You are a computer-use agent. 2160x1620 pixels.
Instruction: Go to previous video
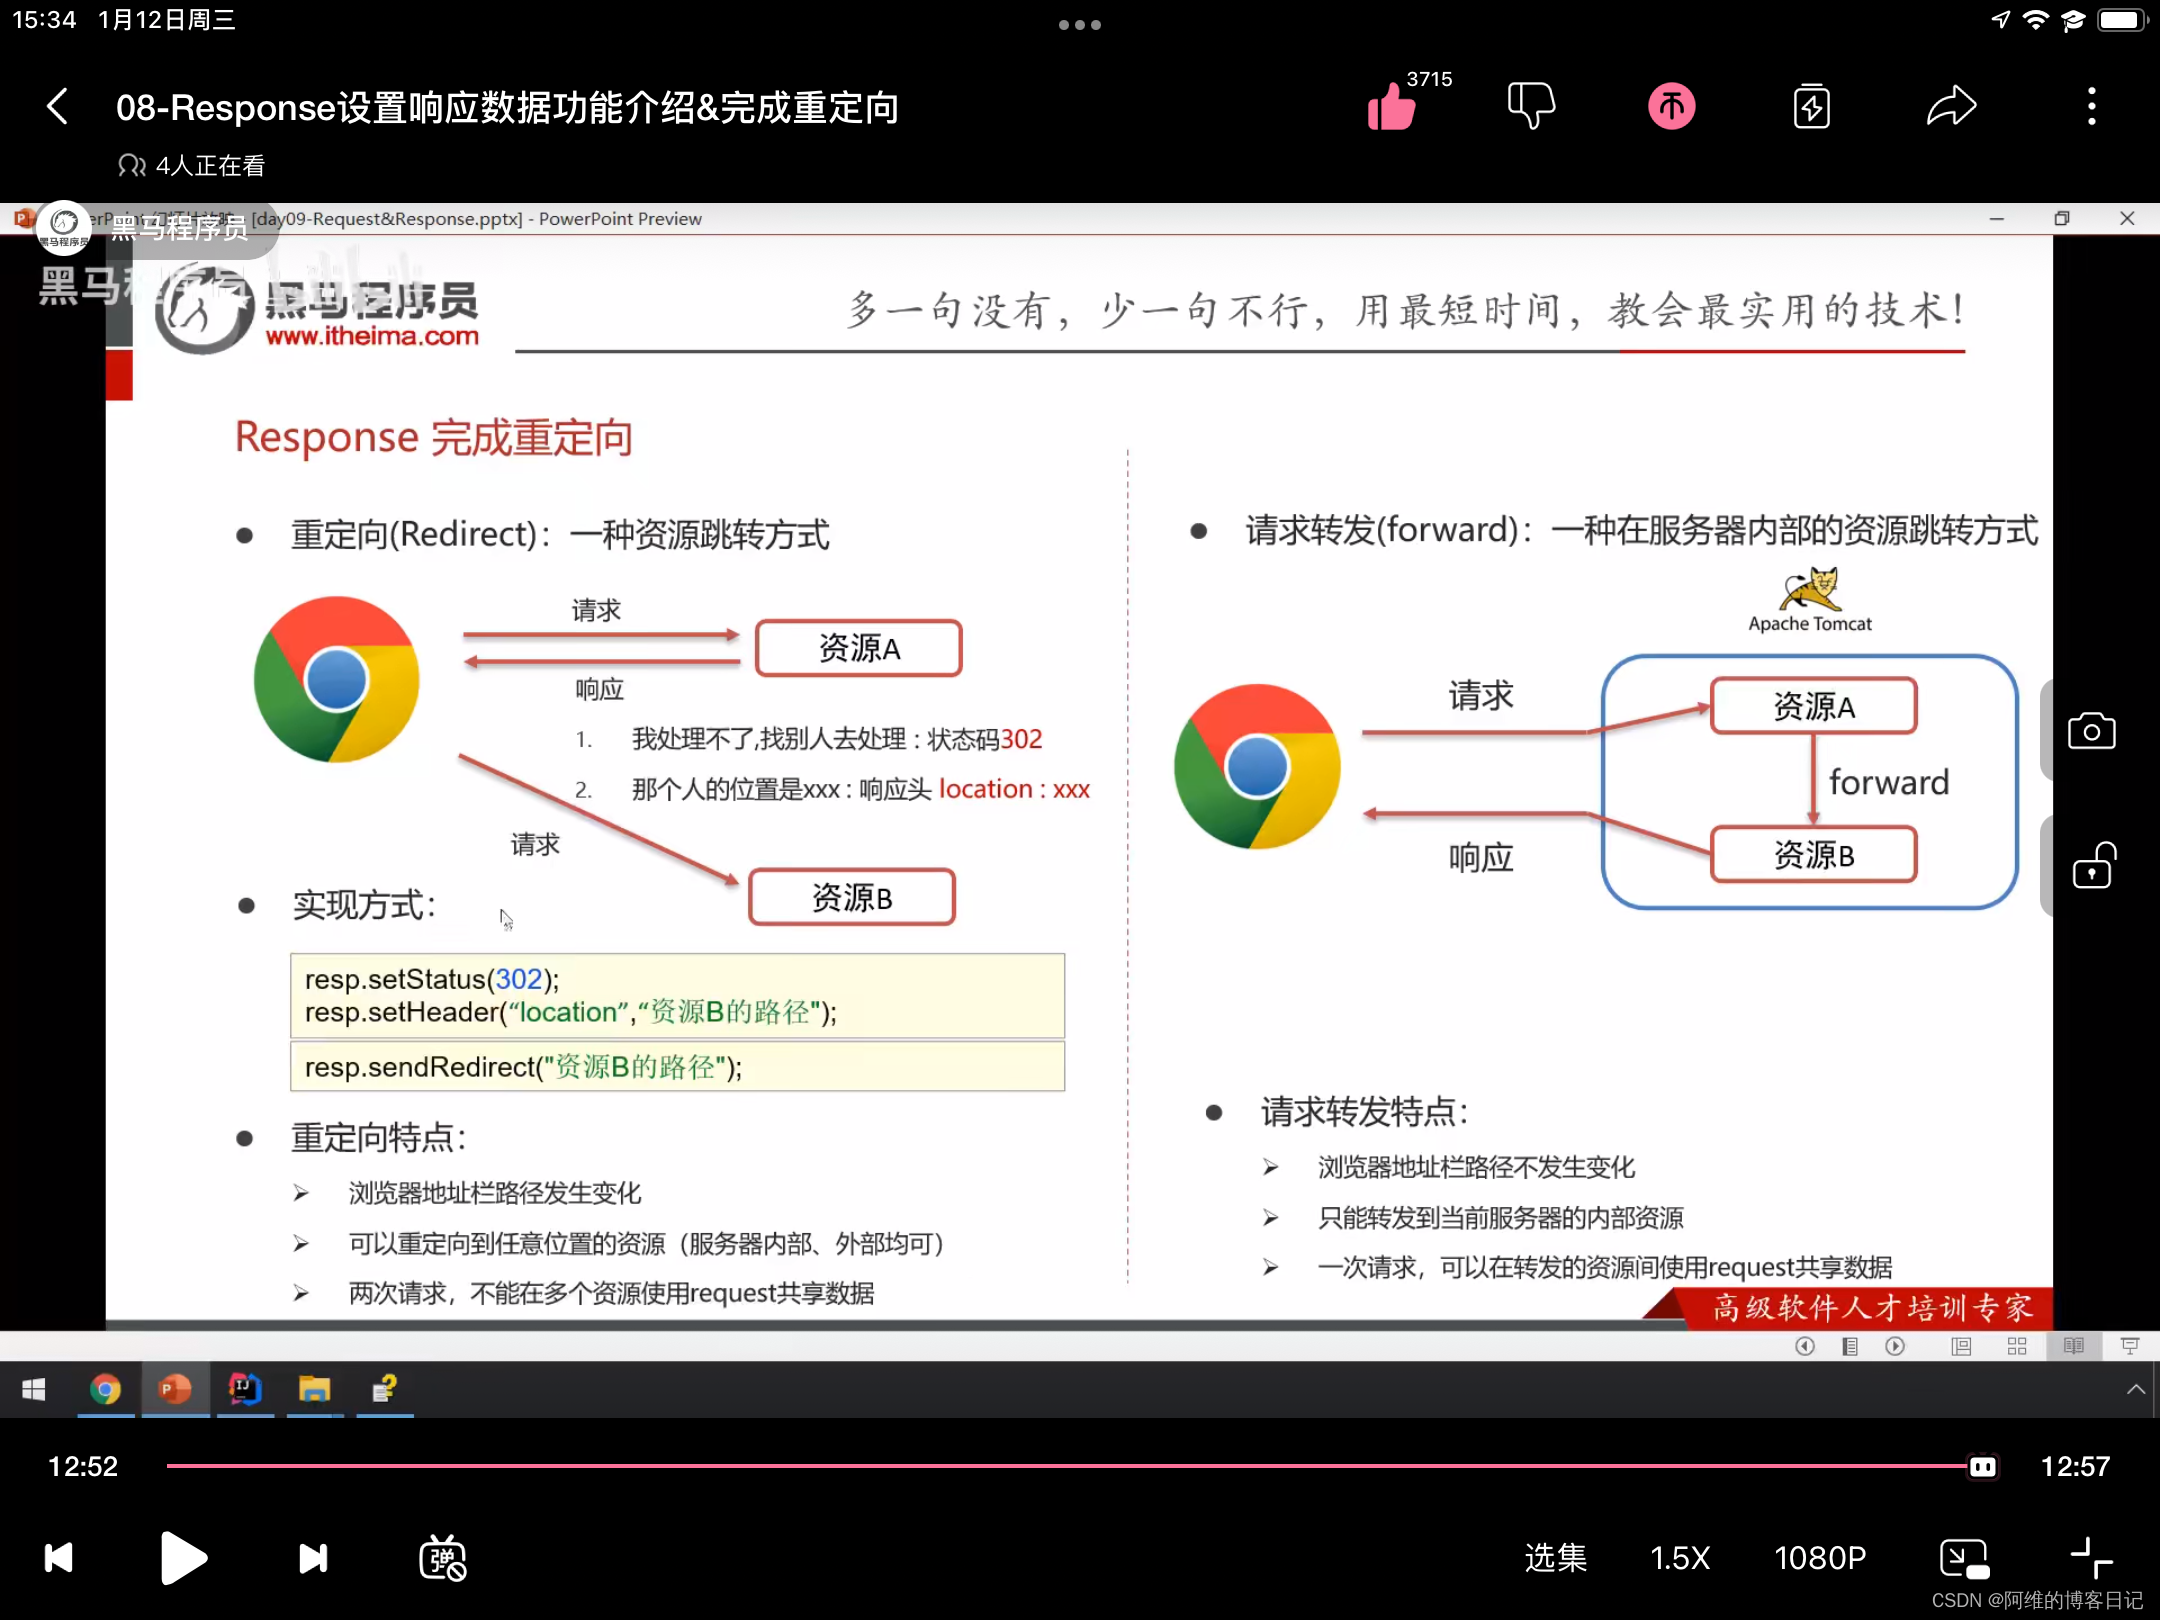coord(59,1558)
